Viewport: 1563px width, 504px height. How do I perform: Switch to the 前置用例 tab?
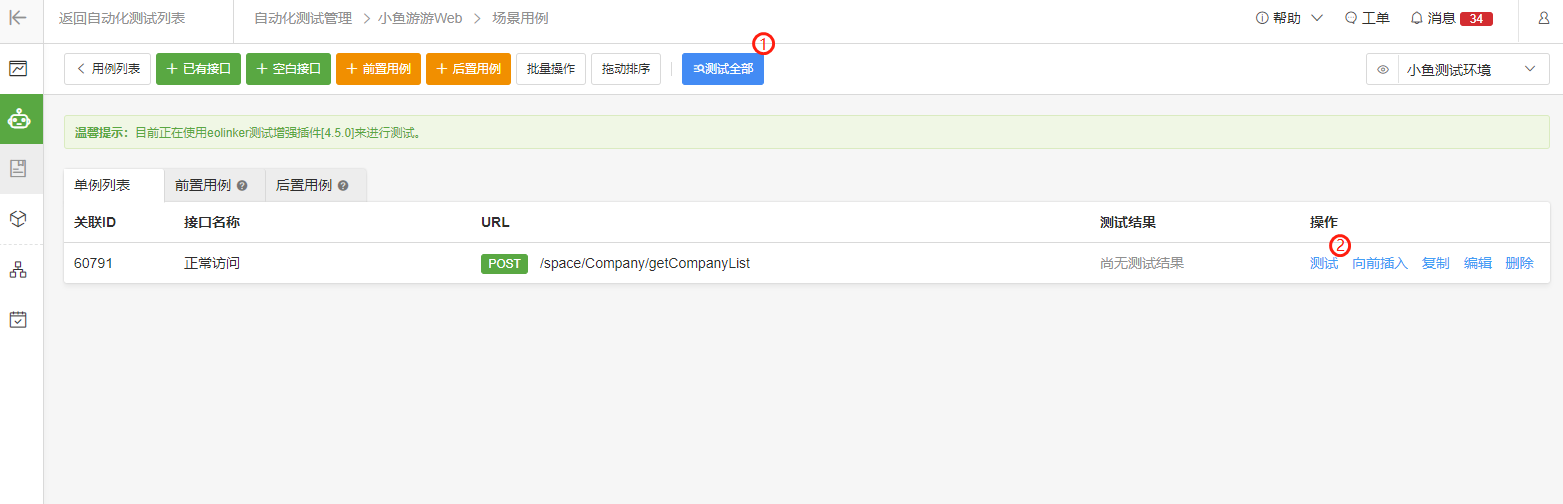pyautogui.click(x=214, y=186)
